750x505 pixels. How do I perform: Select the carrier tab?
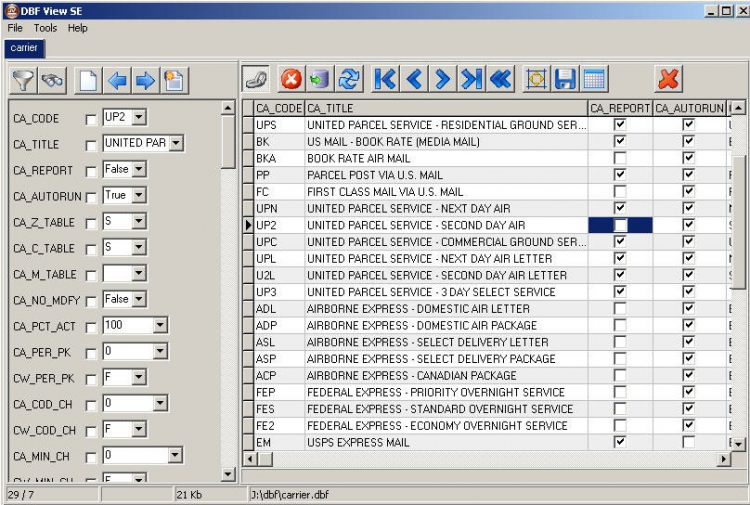pos(24,48)
